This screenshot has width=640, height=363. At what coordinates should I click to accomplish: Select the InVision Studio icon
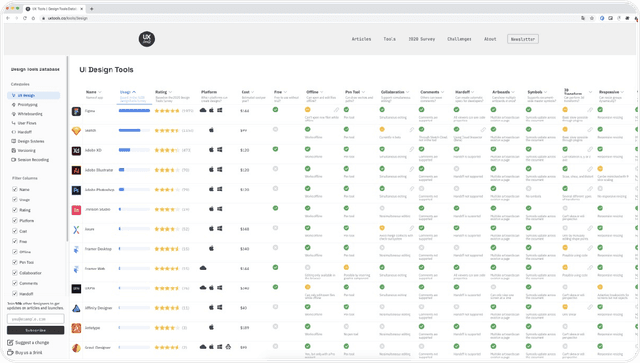point(76,209)
